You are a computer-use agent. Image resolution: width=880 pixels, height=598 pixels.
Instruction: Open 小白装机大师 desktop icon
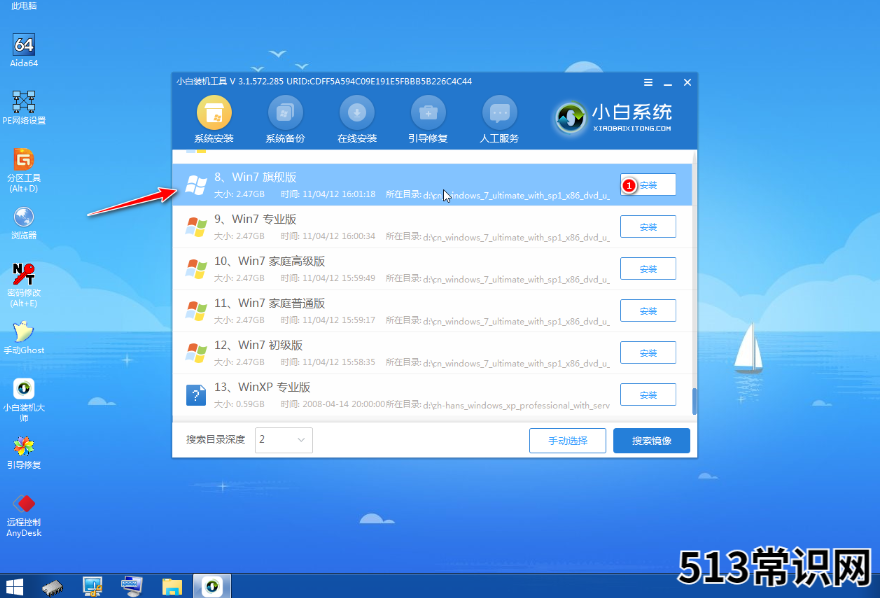(x=24, y=399)
